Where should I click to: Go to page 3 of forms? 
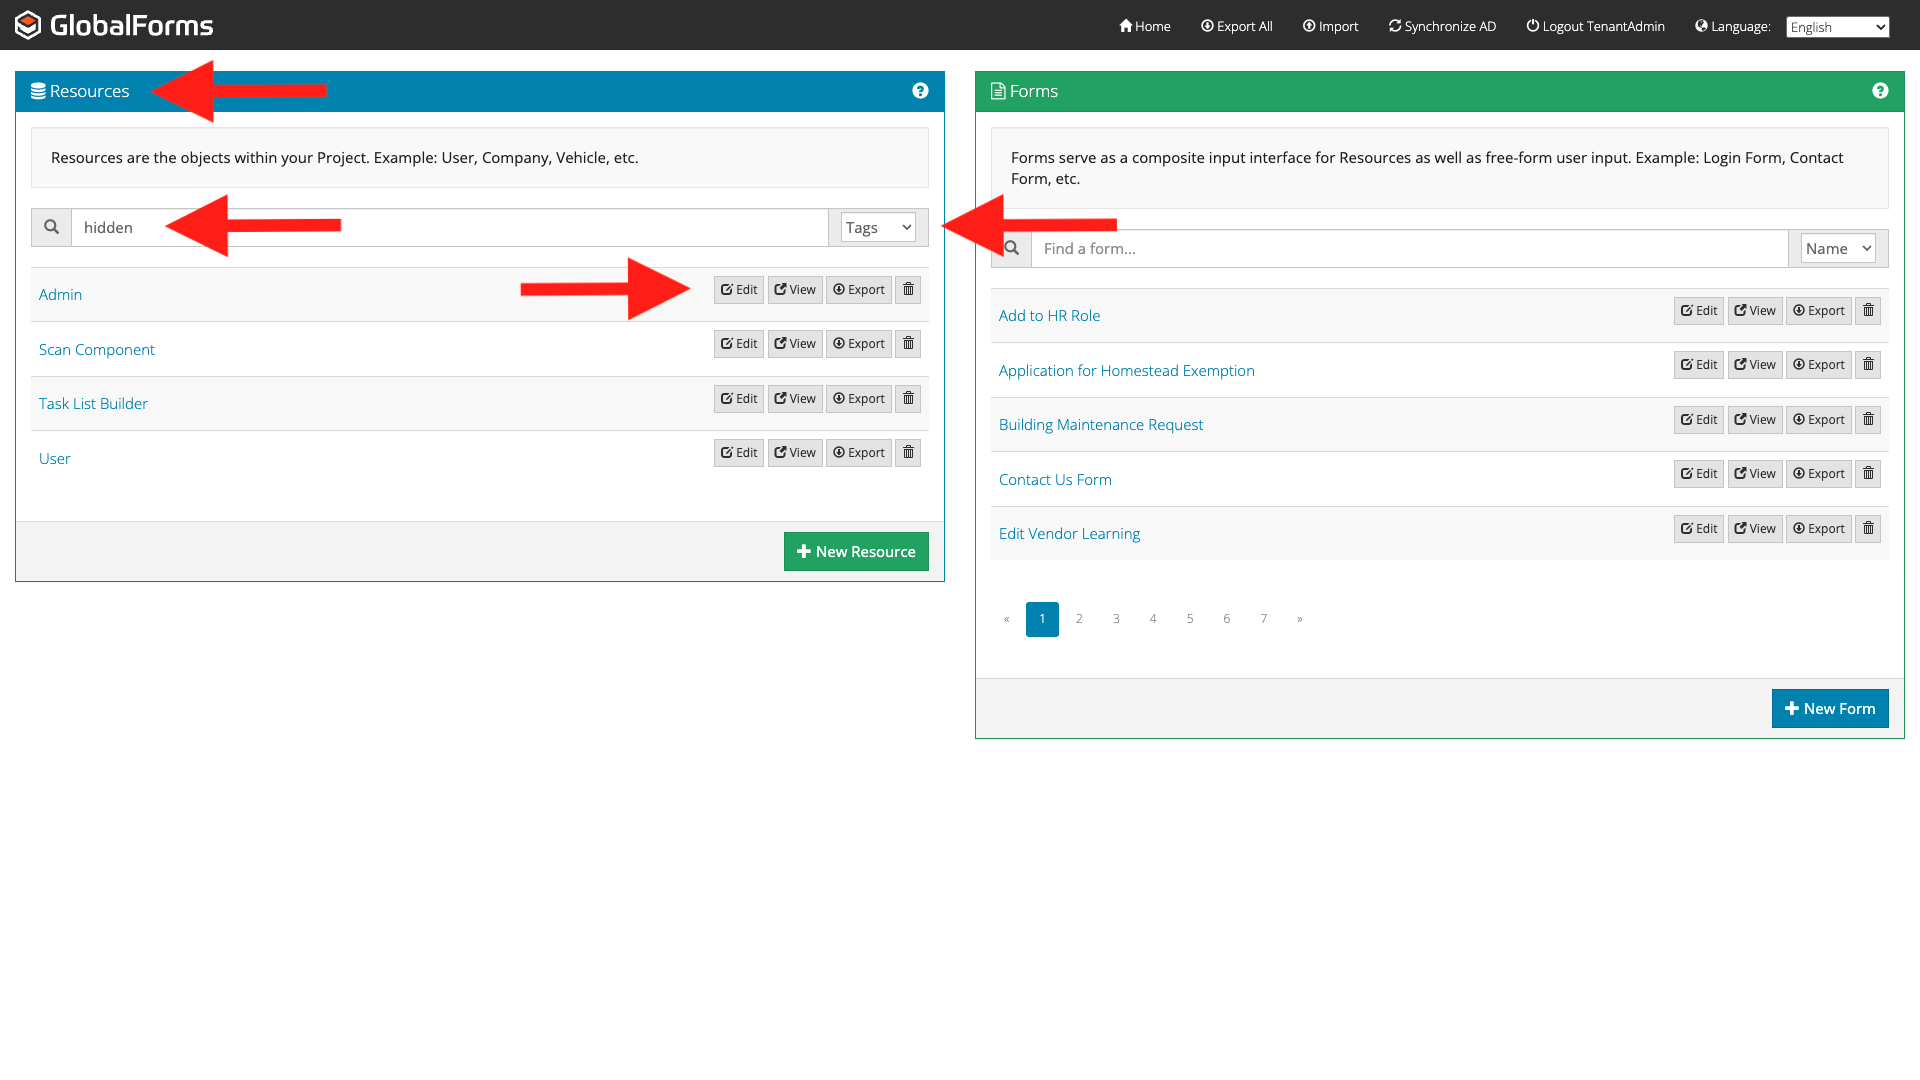1116,619
